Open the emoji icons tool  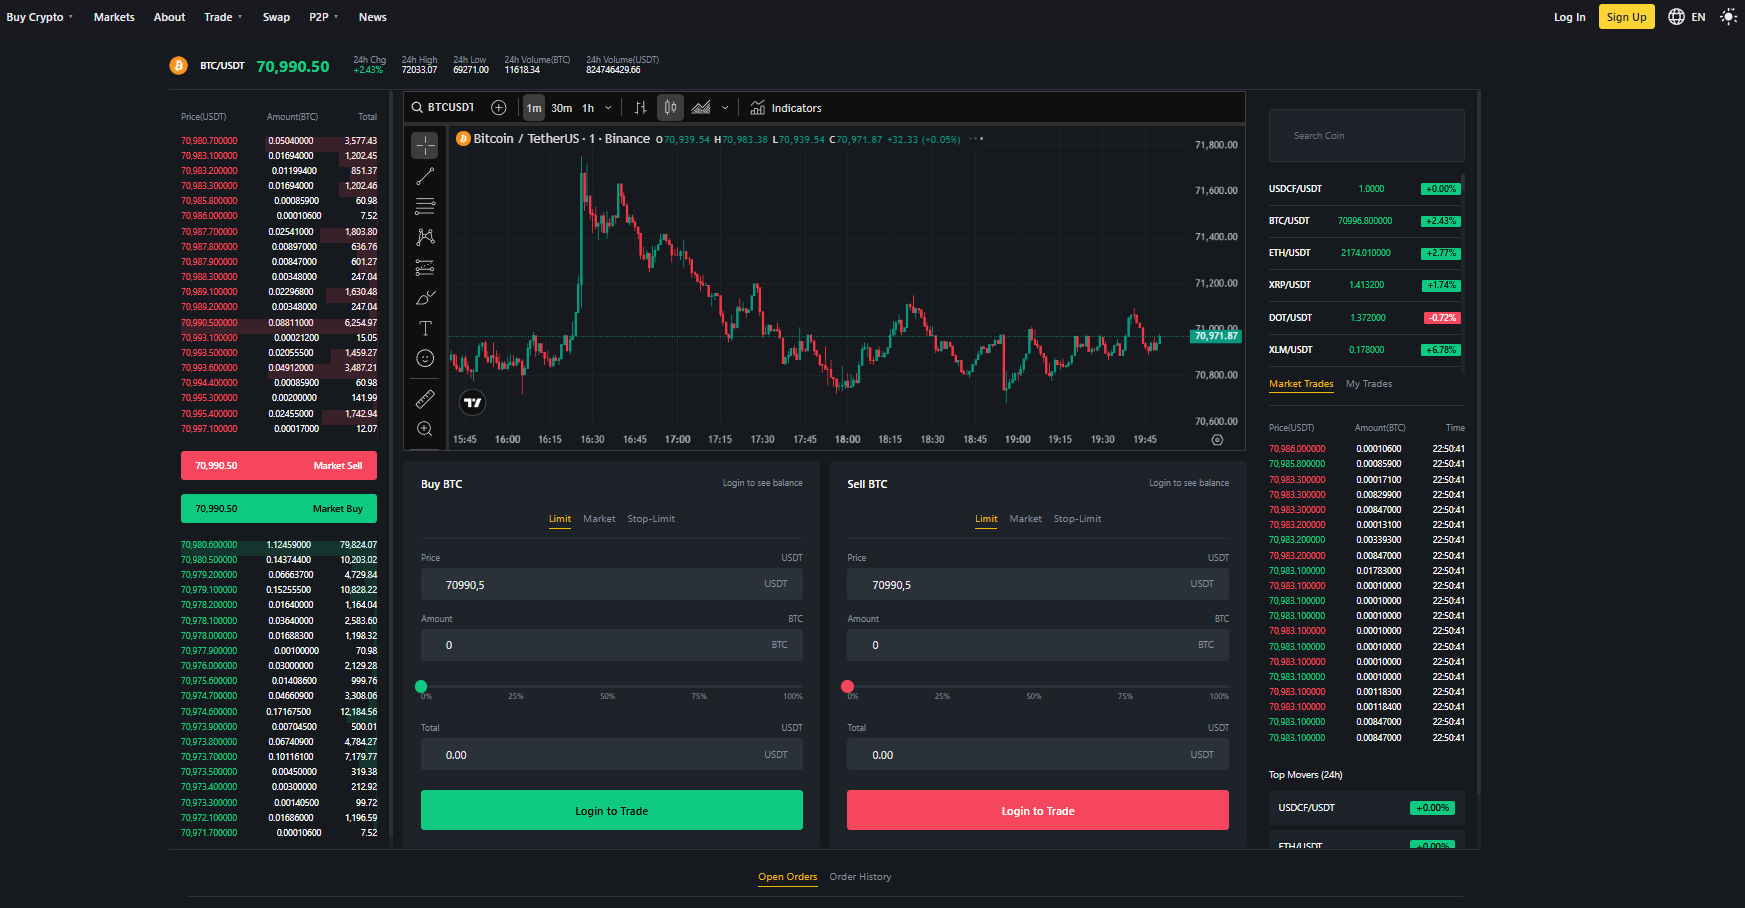[x=425, y=358]
